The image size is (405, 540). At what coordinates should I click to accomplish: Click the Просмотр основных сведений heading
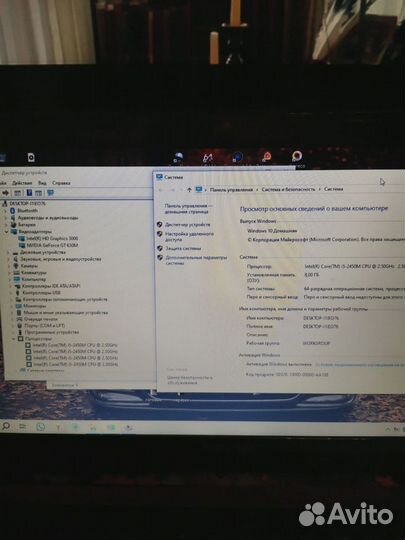[x=314, y=208]
